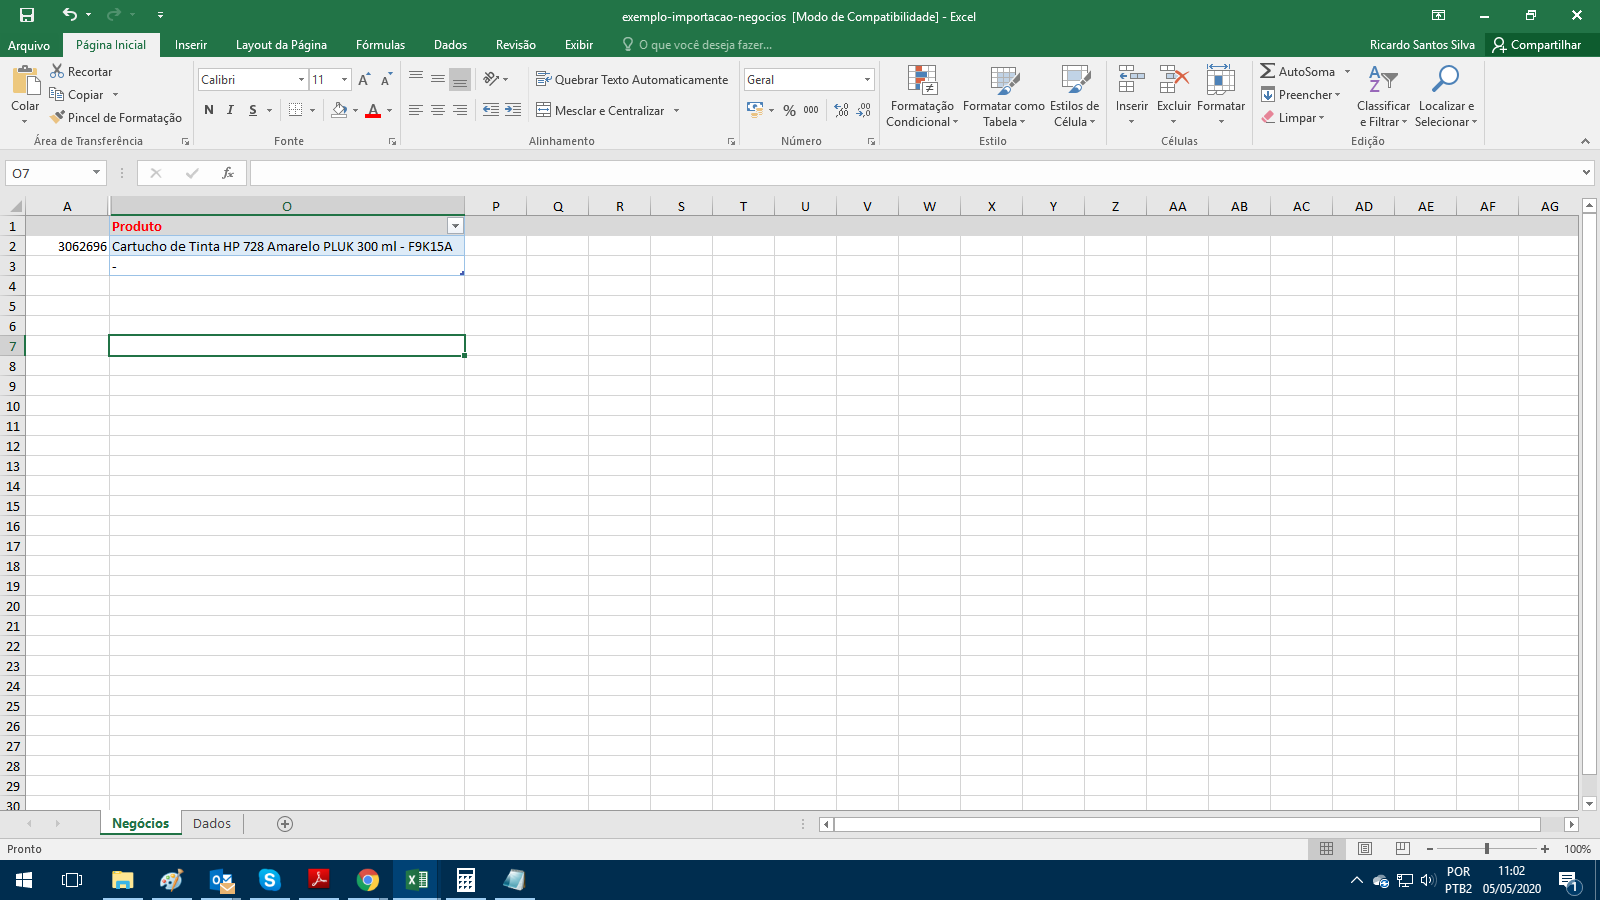Apply fill color bucket
Viewport: 1600px width, 900px height.
point(339,110)
